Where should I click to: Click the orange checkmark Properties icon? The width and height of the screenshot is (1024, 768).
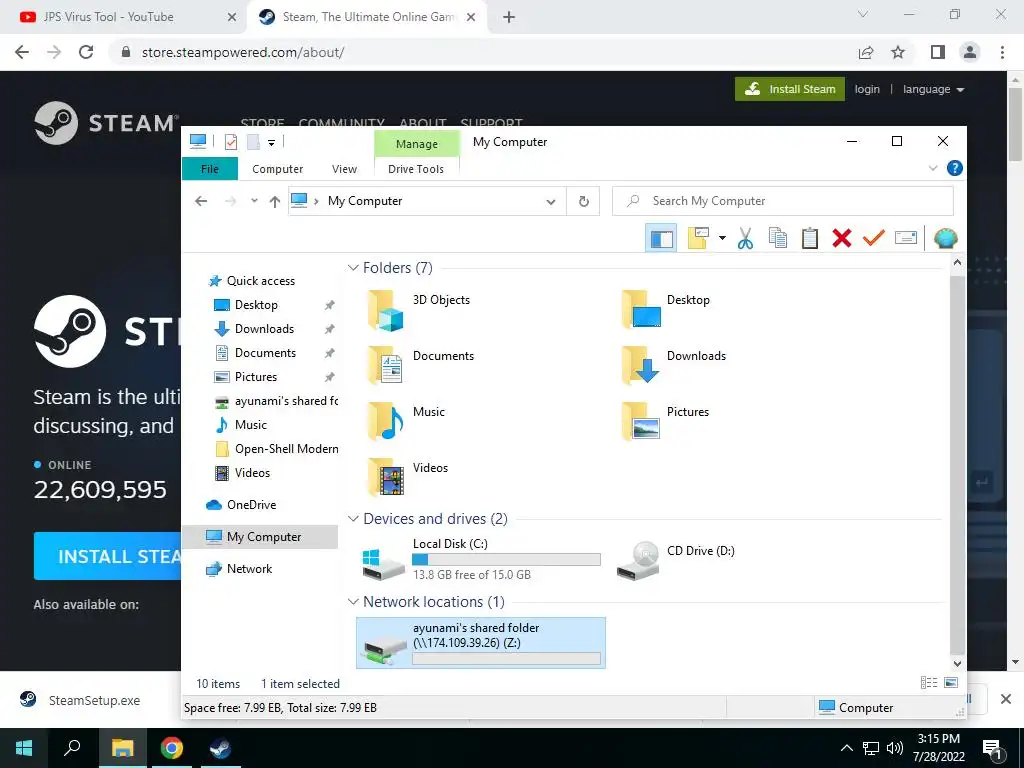(874, 238)
